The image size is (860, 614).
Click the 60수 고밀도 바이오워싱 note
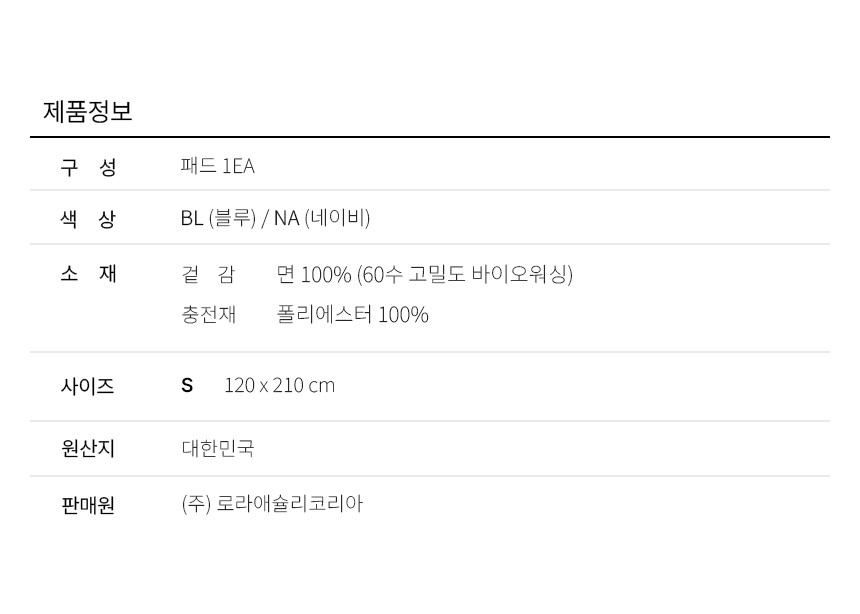click(x=465, y=274)
